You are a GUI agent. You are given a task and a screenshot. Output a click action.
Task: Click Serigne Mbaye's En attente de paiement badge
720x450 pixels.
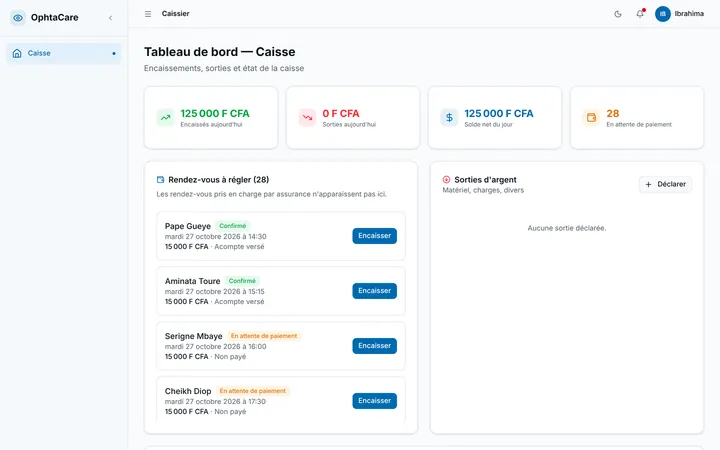264,336
